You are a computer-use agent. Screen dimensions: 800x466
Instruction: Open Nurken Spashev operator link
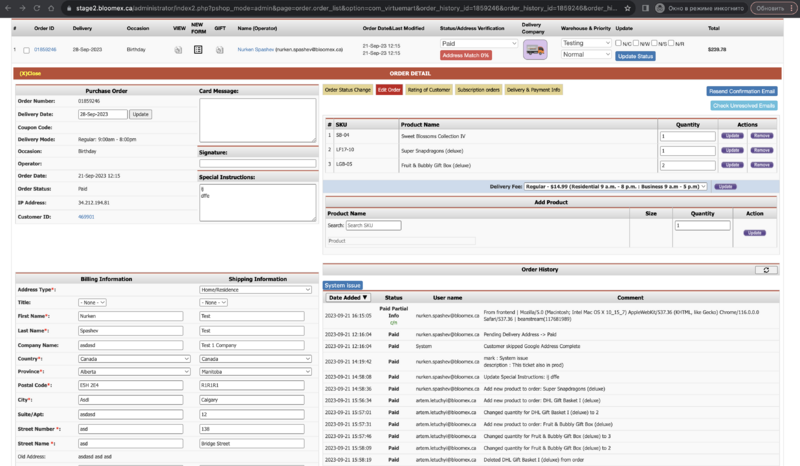click(x=256, y=50)
